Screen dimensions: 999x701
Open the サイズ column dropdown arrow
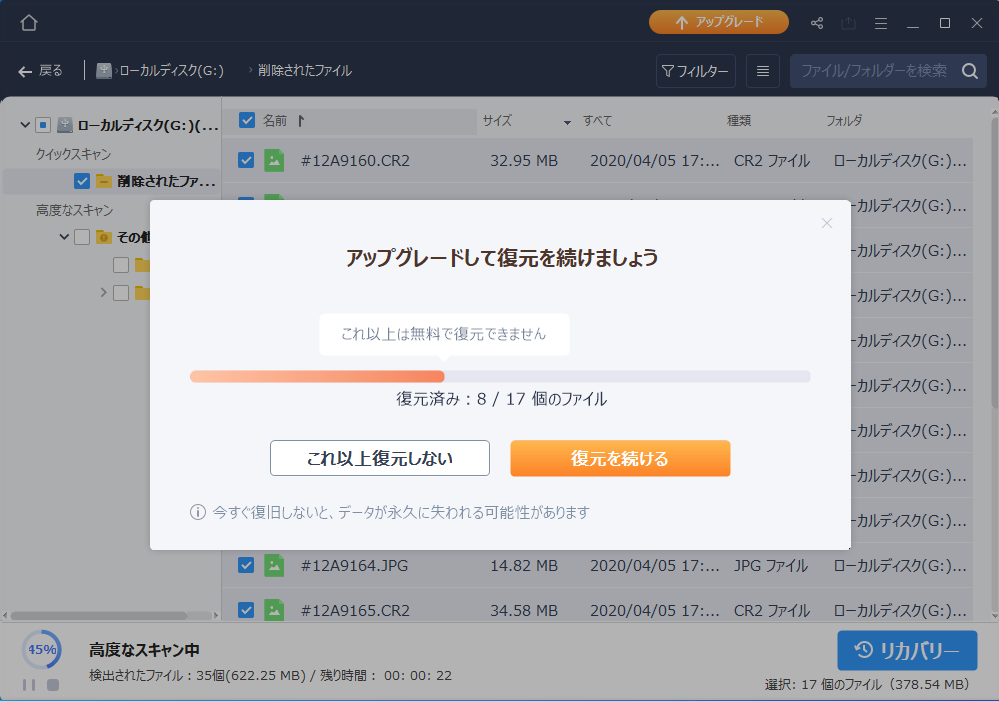567,122
